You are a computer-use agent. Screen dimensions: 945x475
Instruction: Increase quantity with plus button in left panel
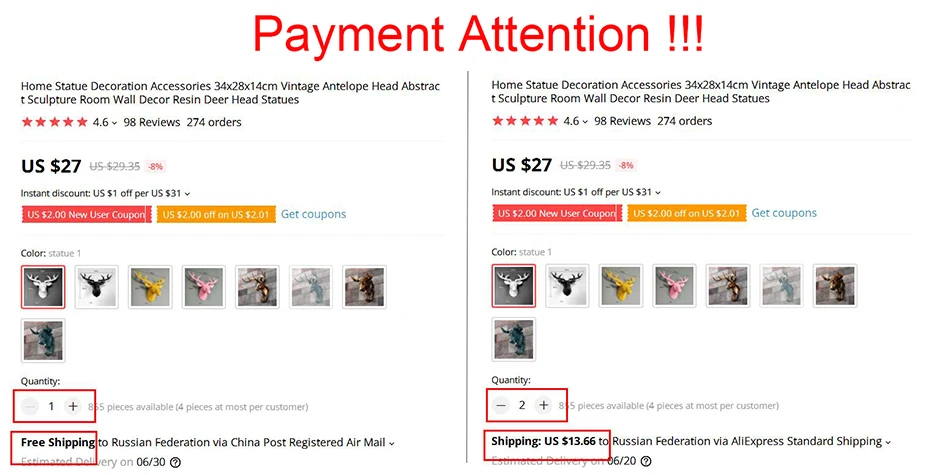(x=73, y=406)
